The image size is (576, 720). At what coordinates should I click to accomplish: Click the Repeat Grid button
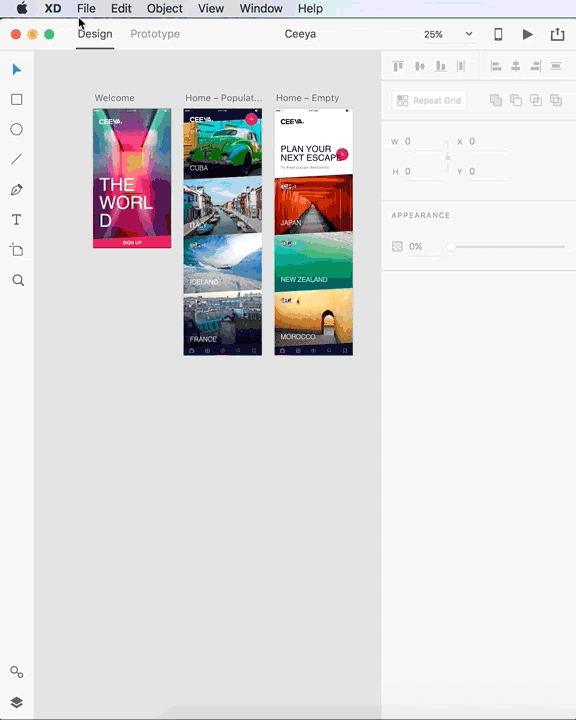point(429,101)
